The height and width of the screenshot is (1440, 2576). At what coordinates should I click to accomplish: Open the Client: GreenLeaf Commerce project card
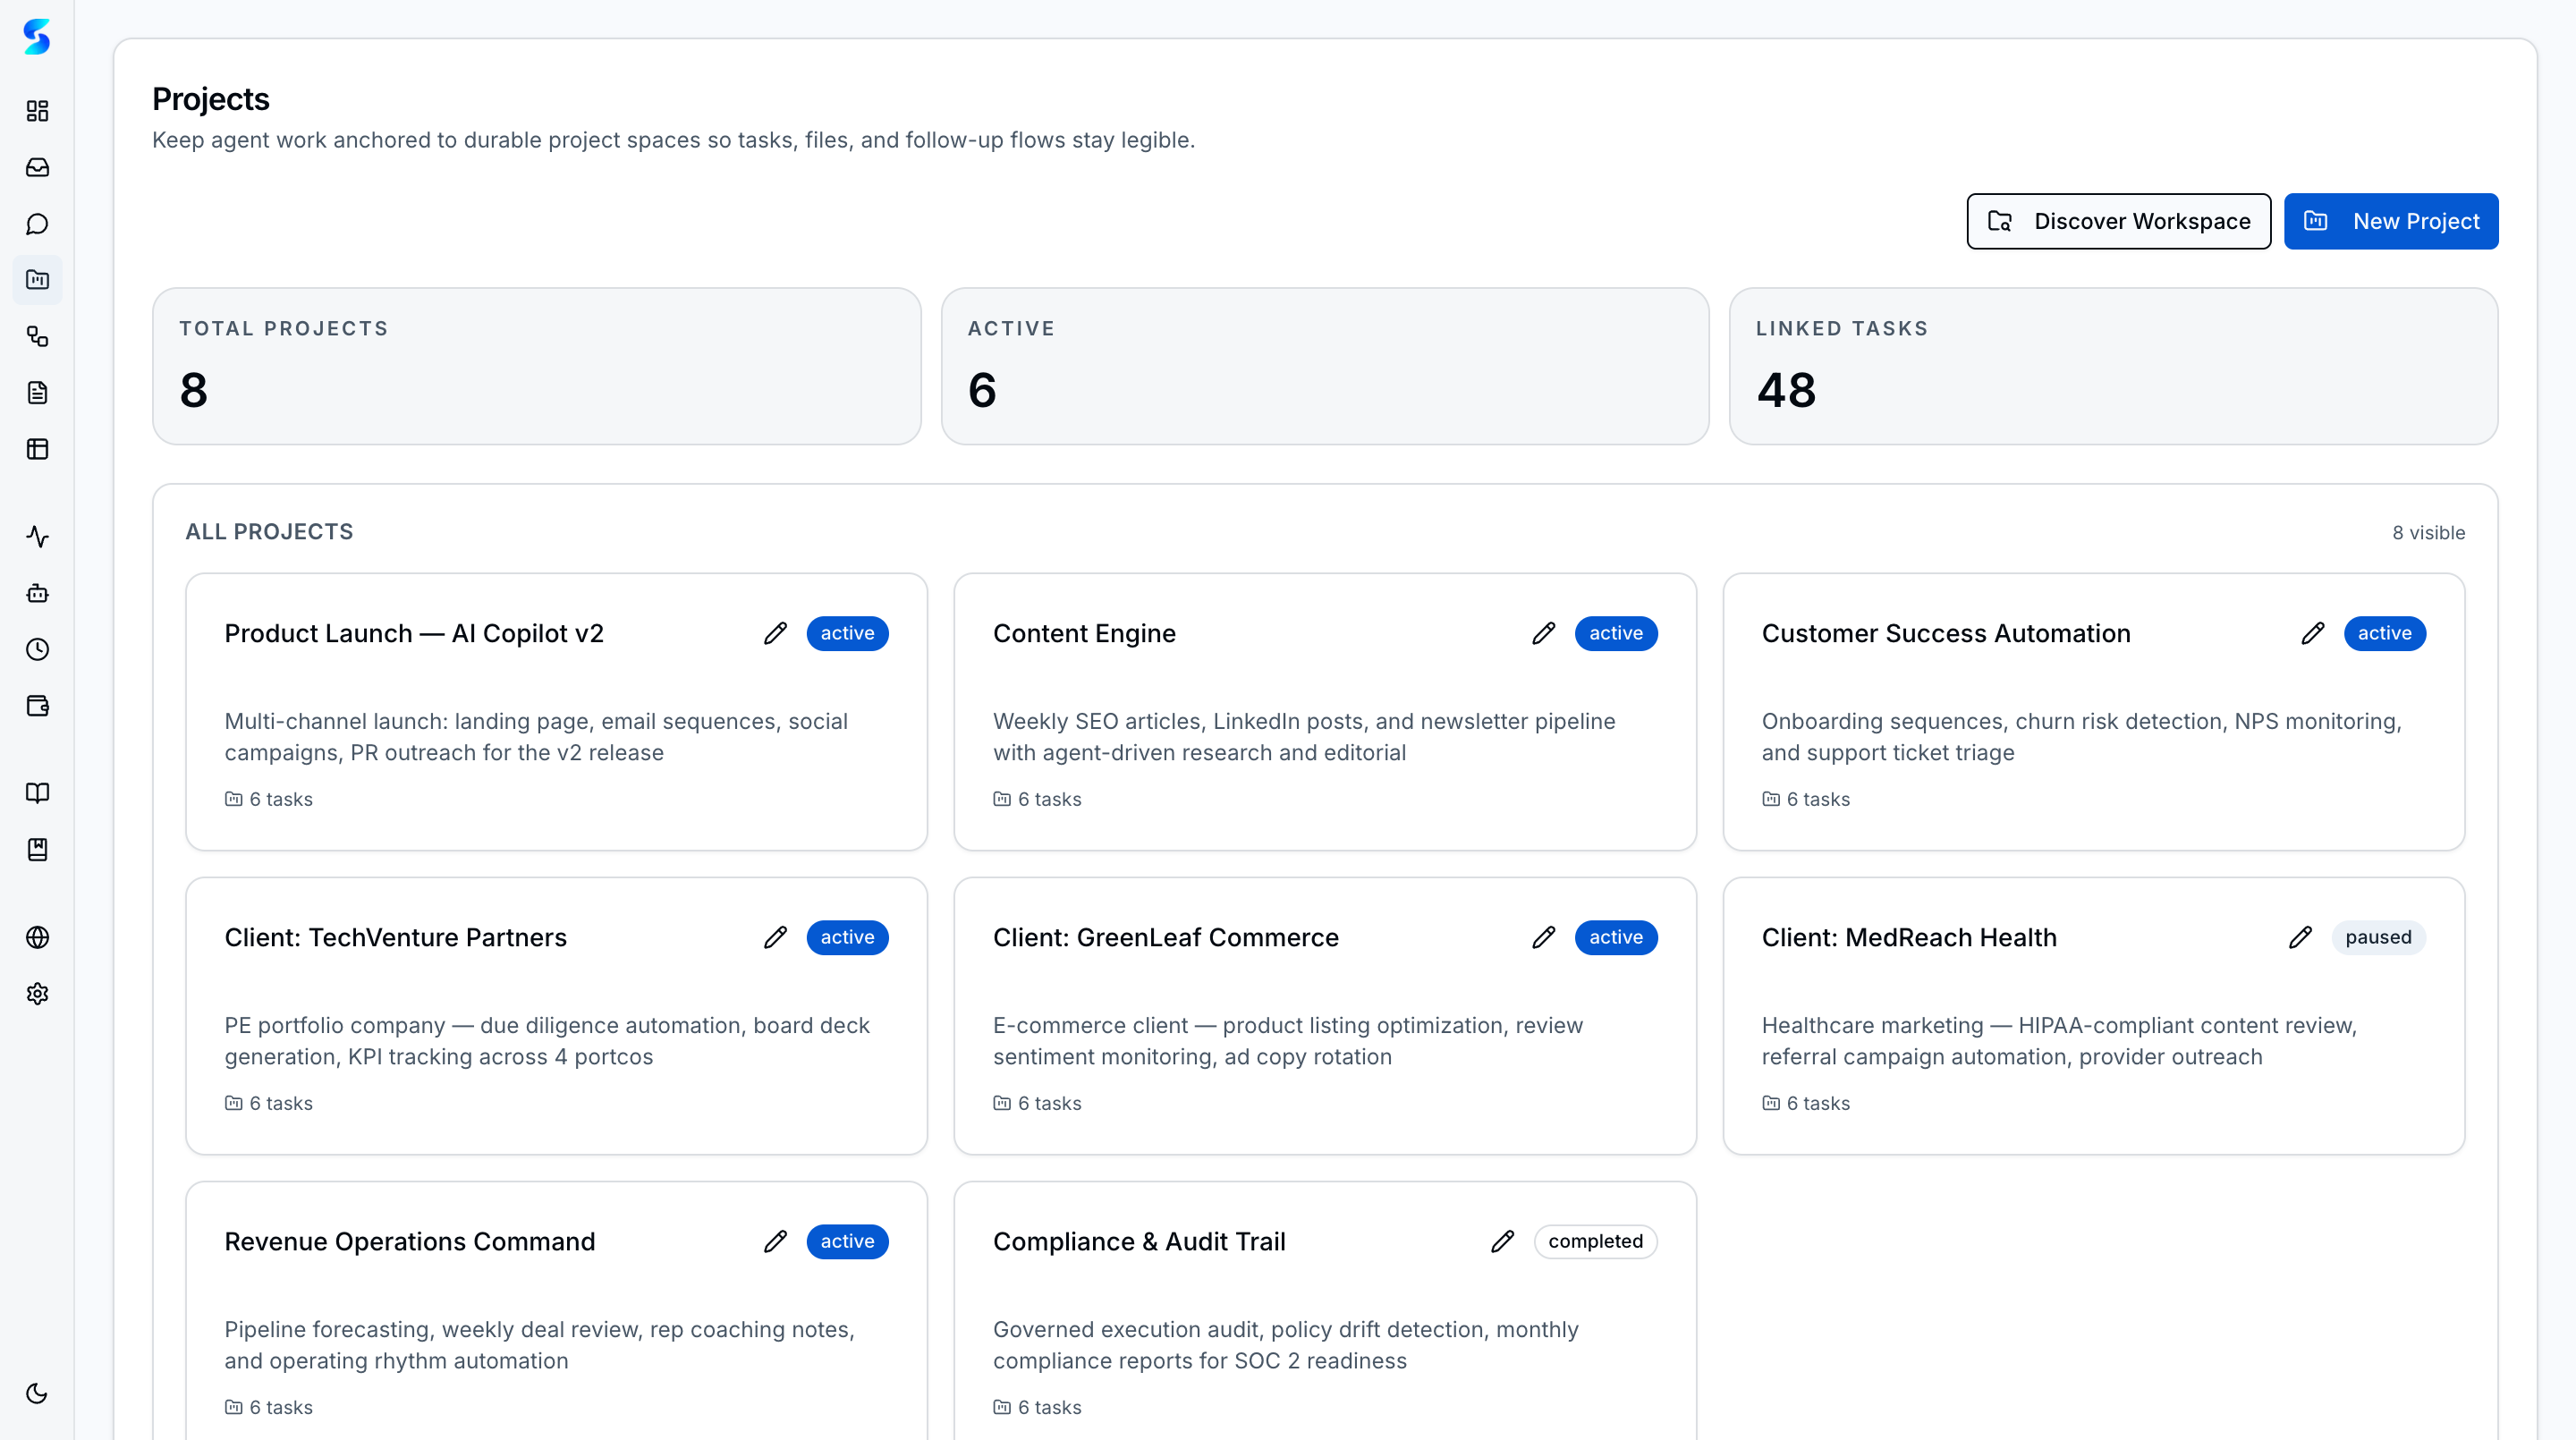click(1165, 938)
